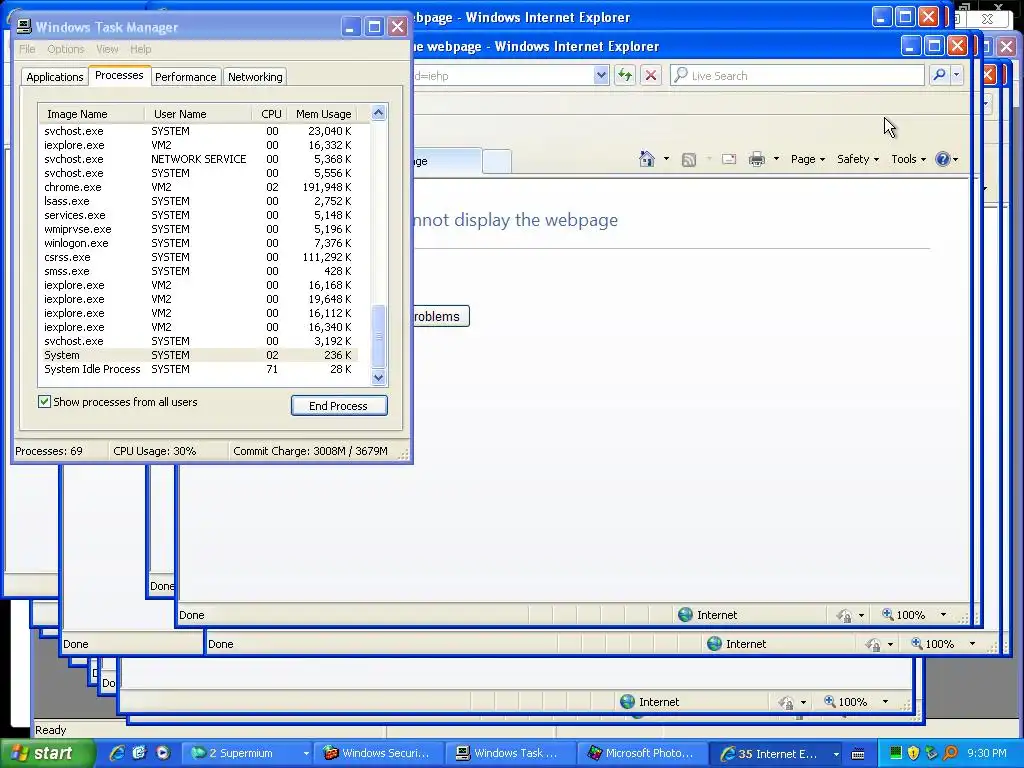This screenshot has height=768, width=1024.
Task: Click the End Process button
Action: point(339,406)
